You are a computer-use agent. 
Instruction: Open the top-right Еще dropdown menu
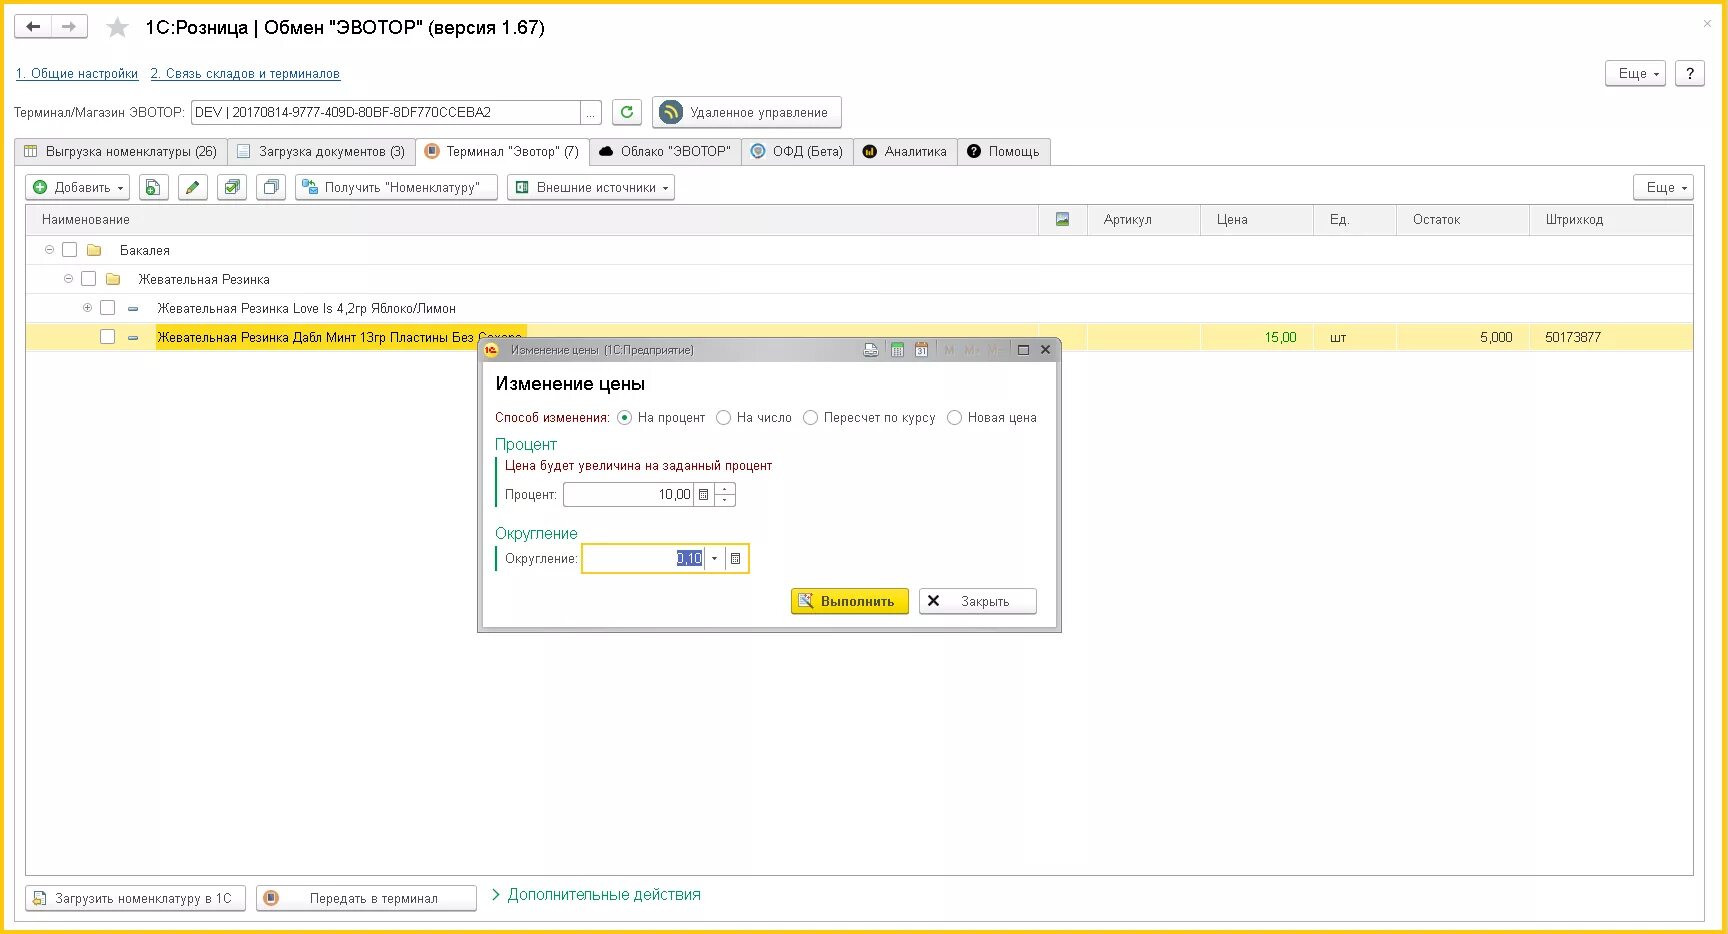(x=1635, y=73)
